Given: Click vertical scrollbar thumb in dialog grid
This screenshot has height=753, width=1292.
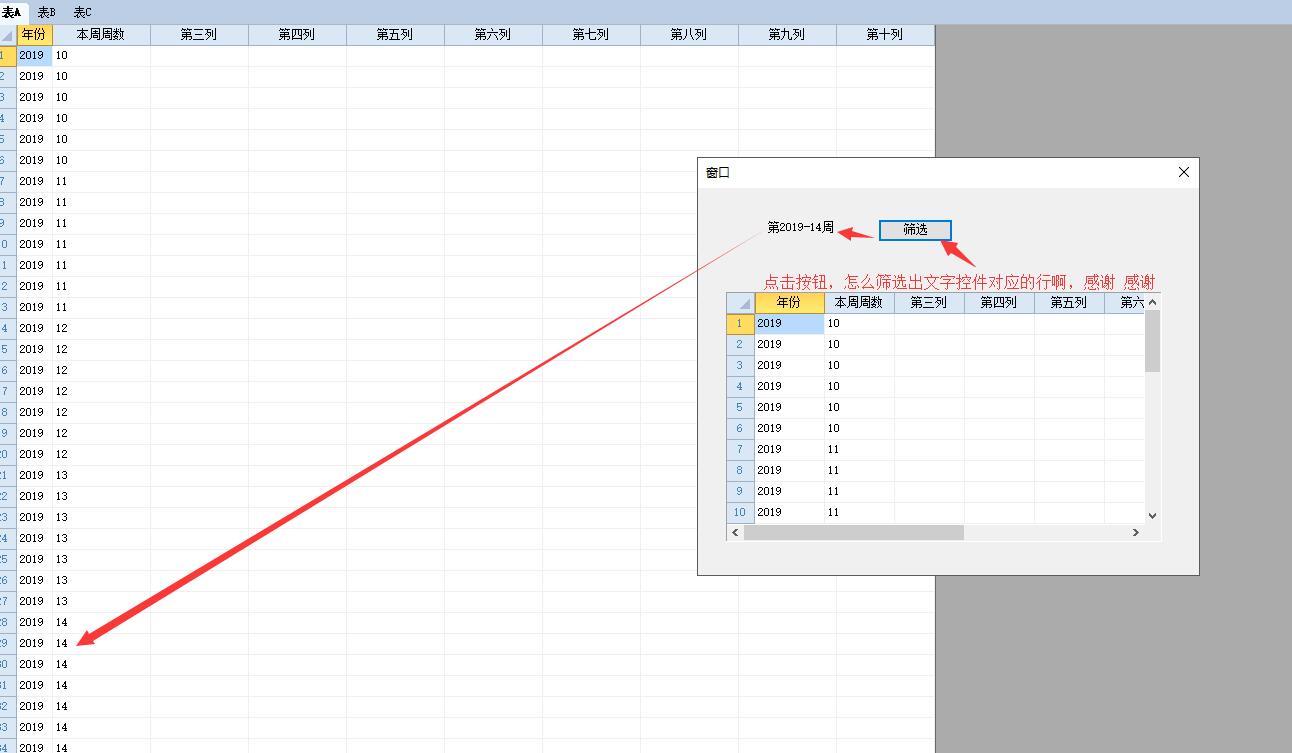Looking at the screenshot, I should (1152, 341).
